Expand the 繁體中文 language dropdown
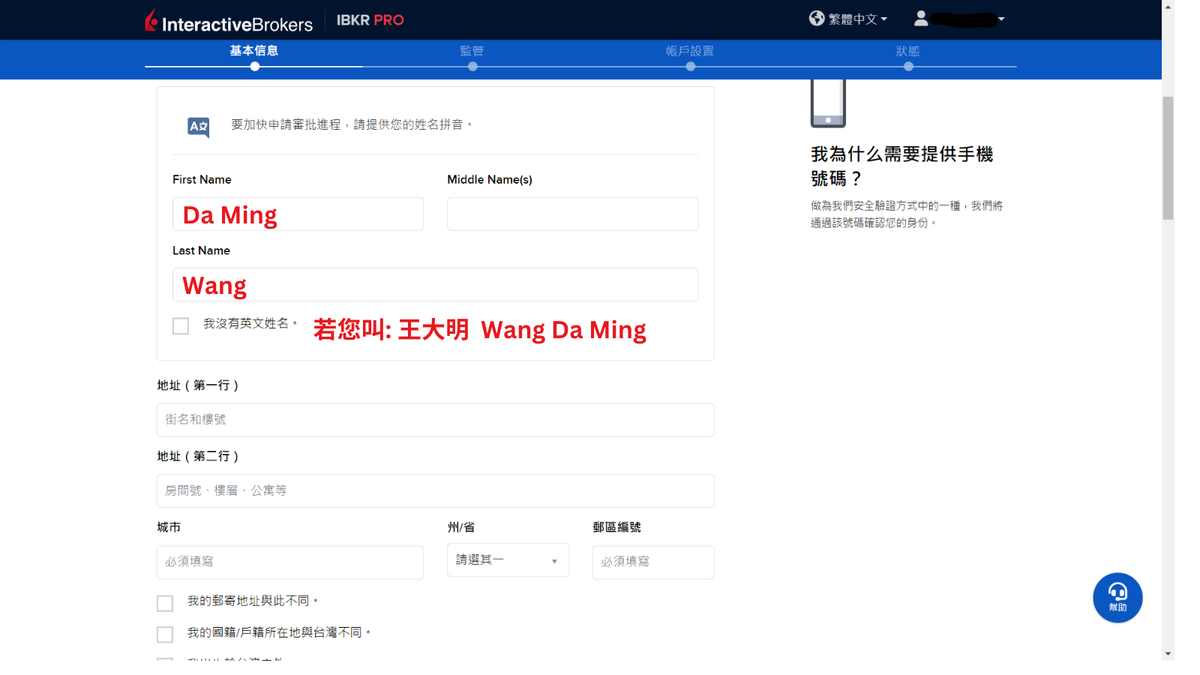 click(x=884, y=17)
